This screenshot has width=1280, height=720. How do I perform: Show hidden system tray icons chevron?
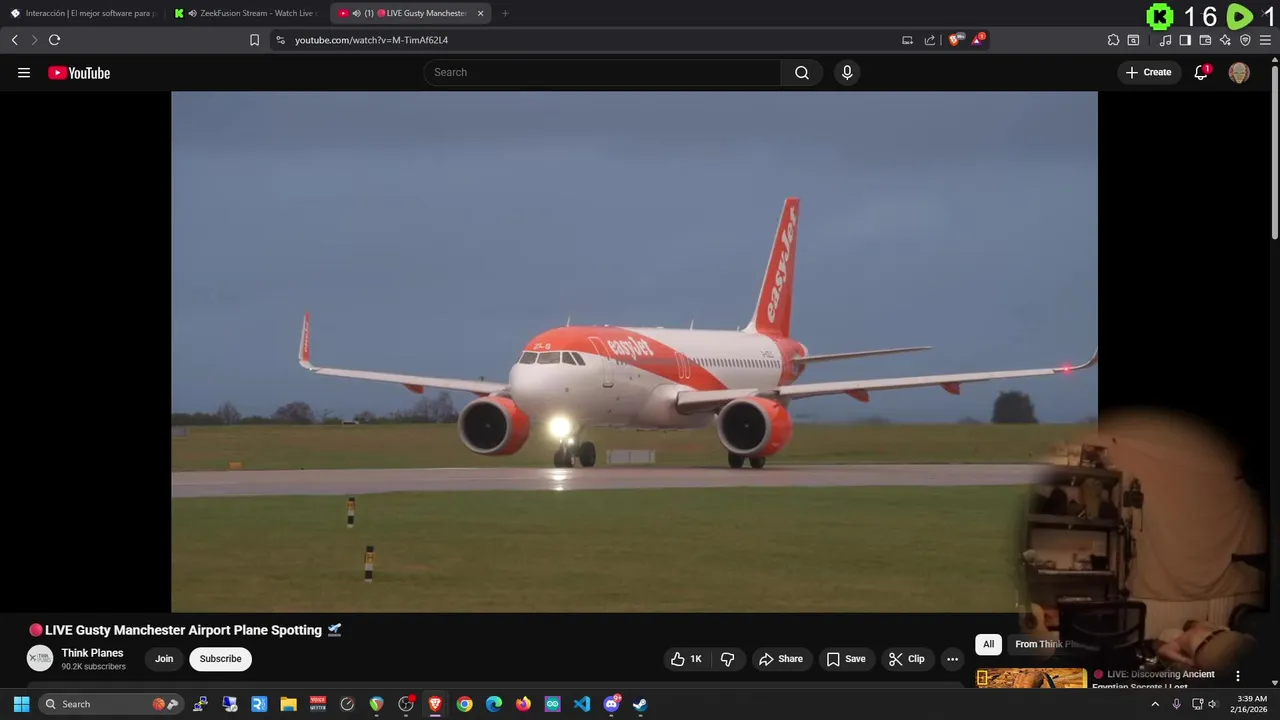click(1155, 704)
